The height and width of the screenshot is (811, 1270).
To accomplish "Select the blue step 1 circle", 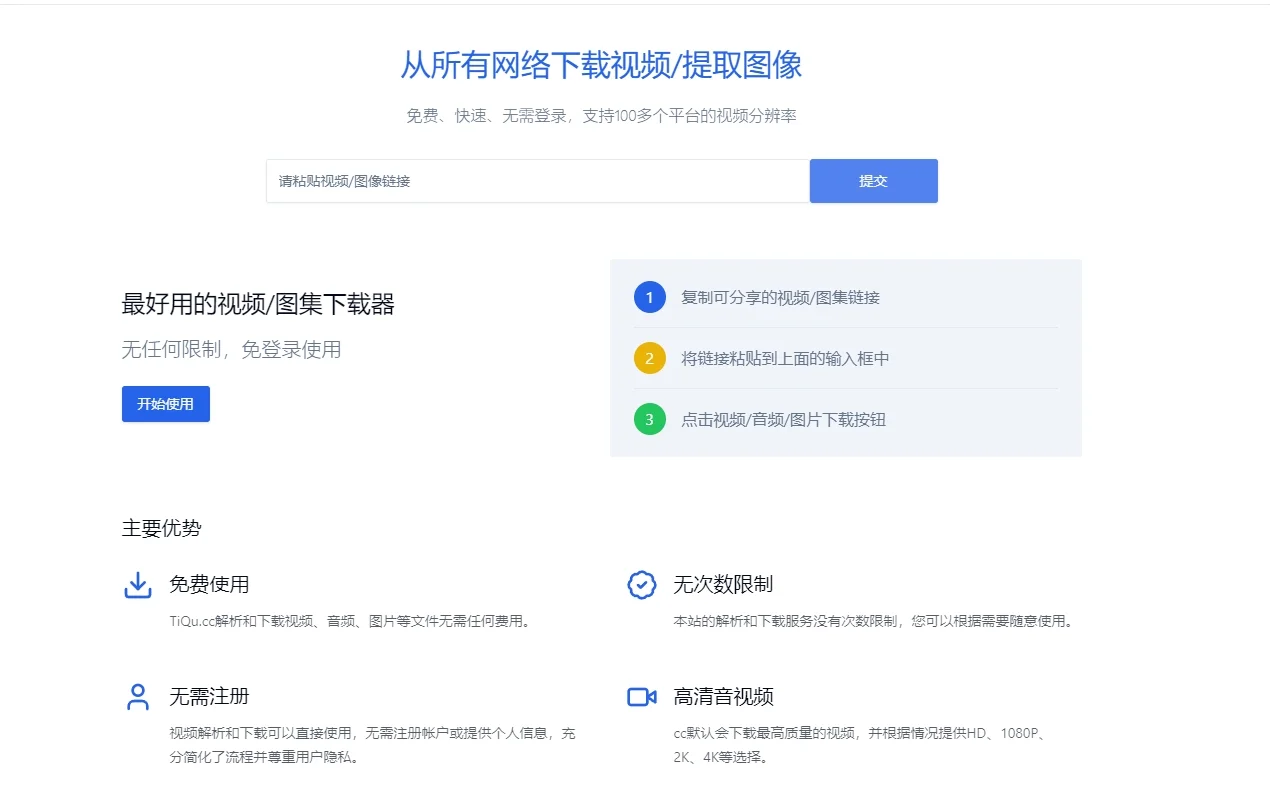I will click(x=649, y=297).
